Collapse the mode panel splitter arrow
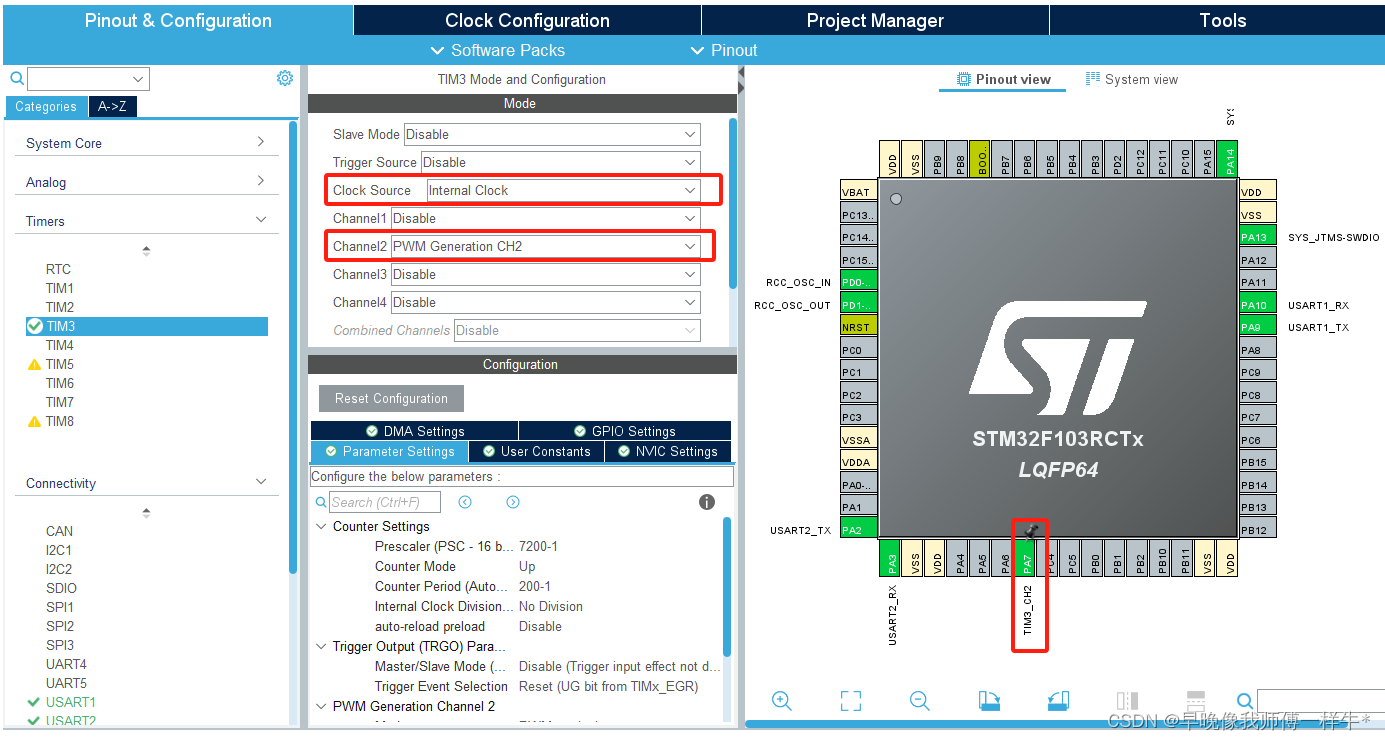The image size is (1385, 740). [x=741, y=73]
